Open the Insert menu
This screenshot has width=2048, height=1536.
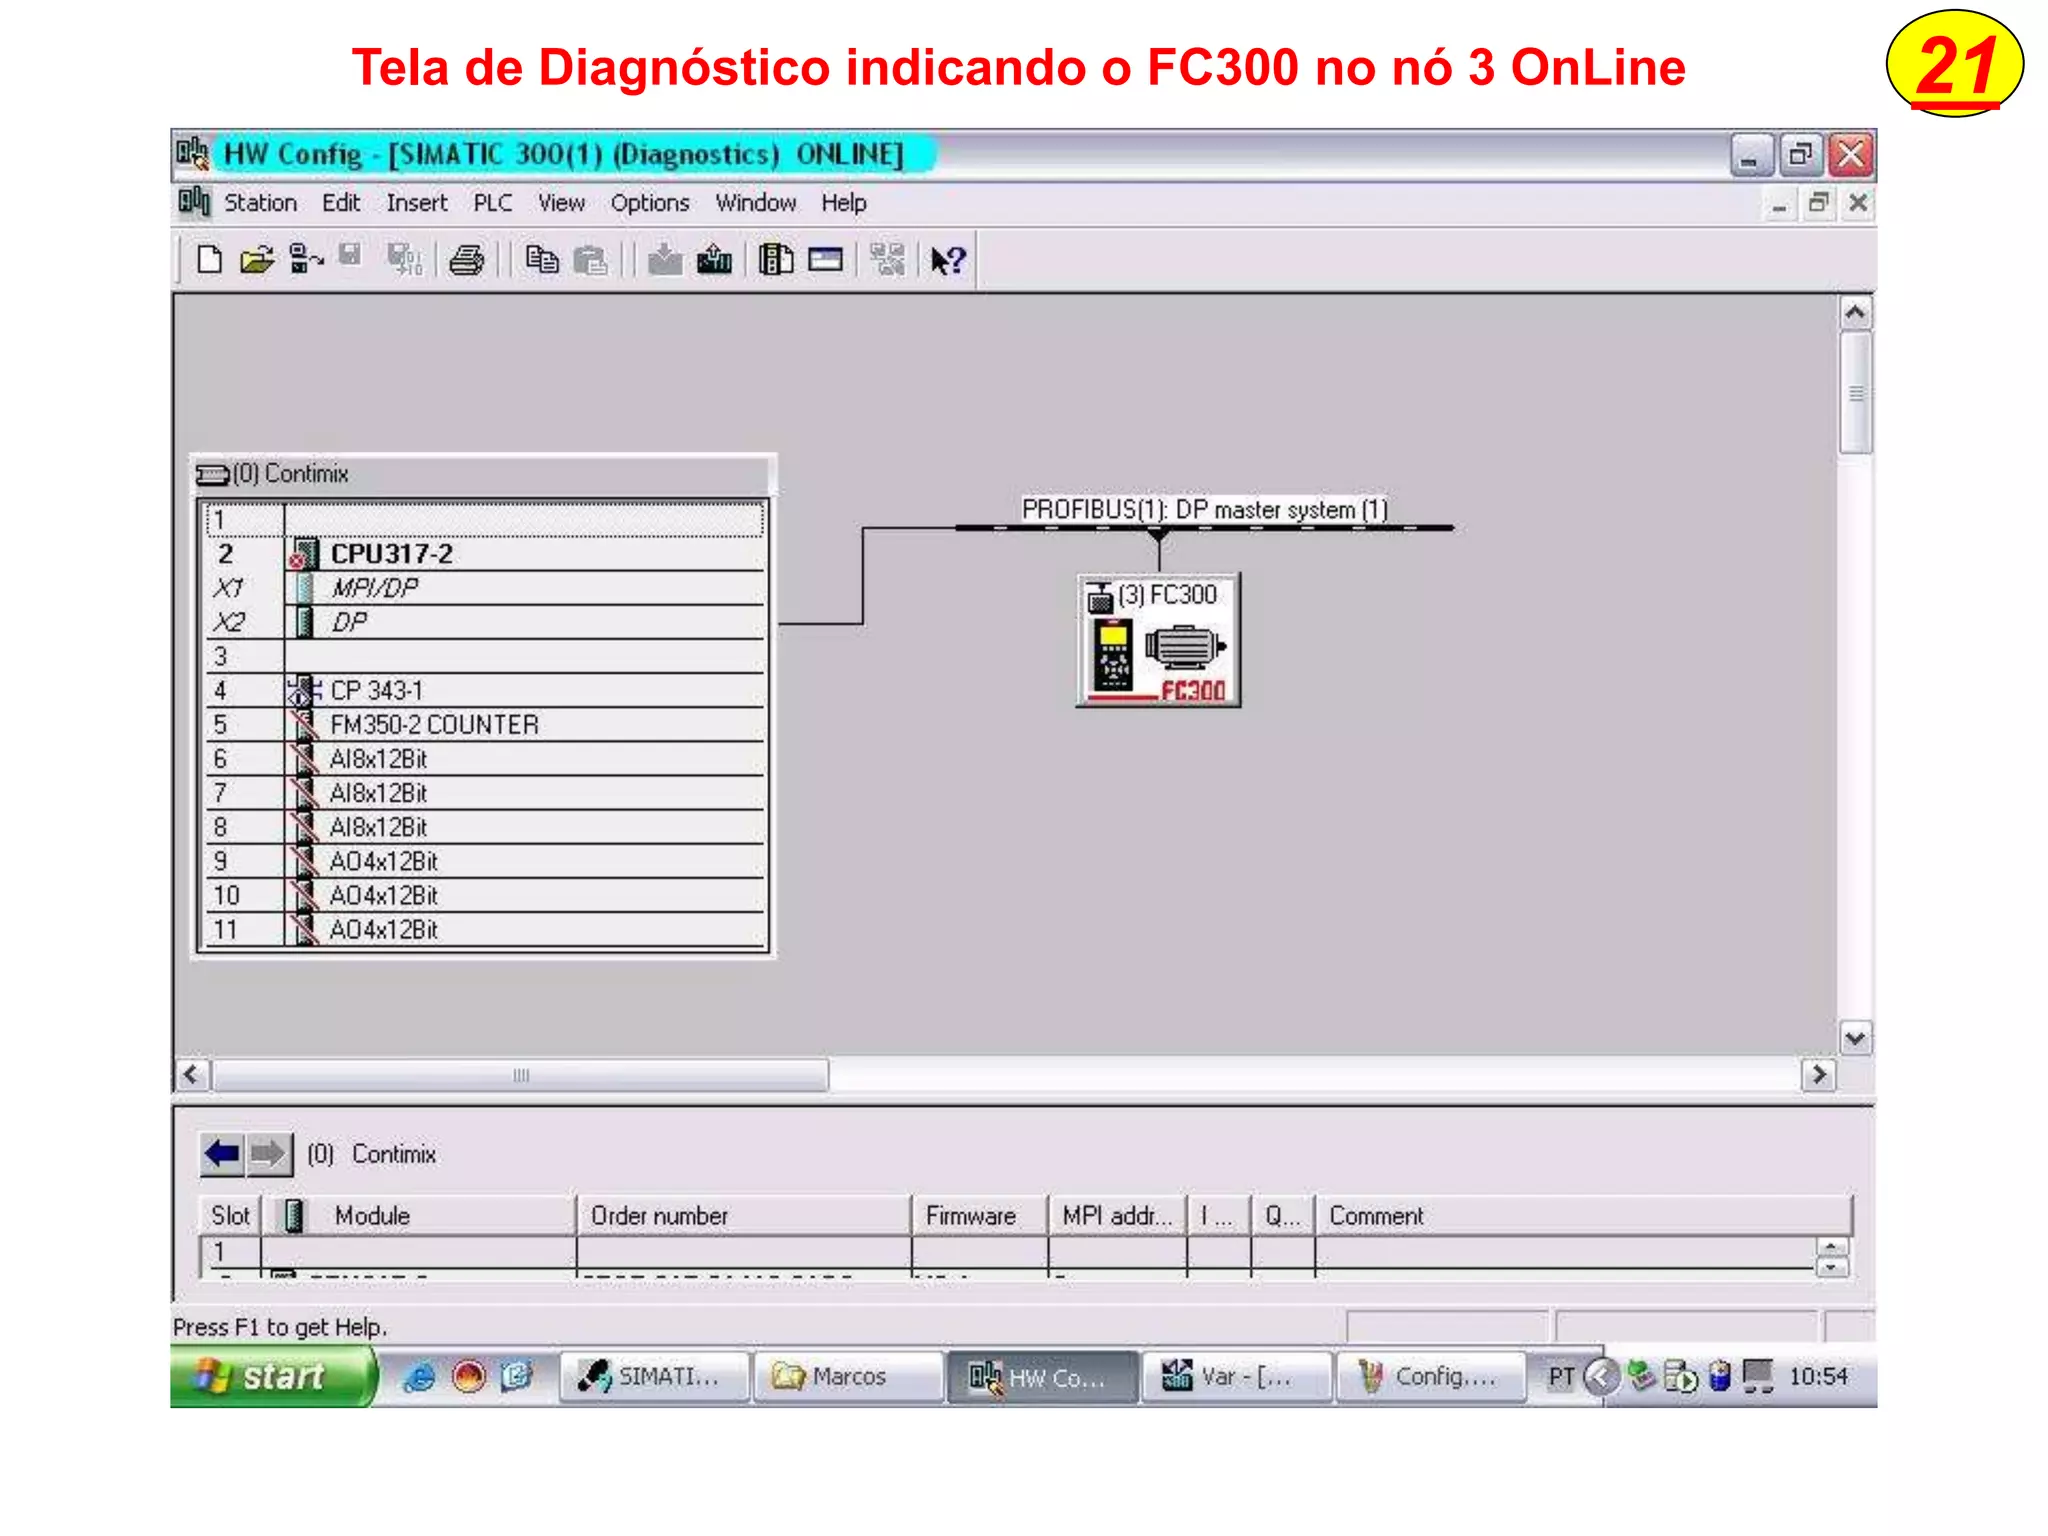pos(417,203)
